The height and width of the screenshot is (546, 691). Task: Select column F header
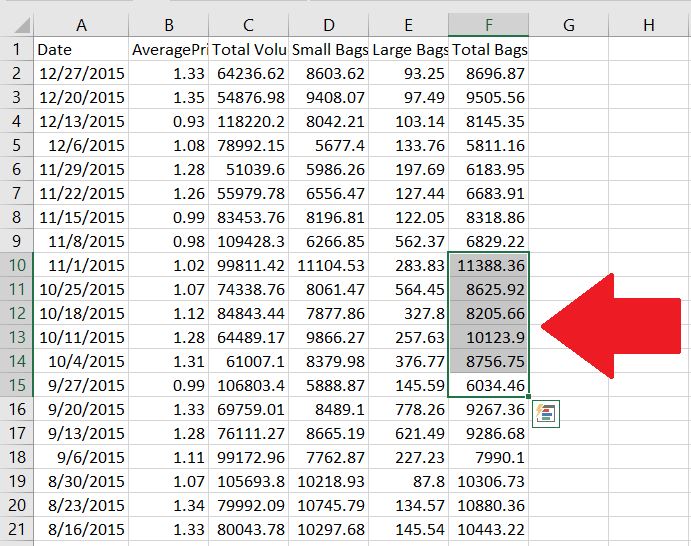pos(488,25)
